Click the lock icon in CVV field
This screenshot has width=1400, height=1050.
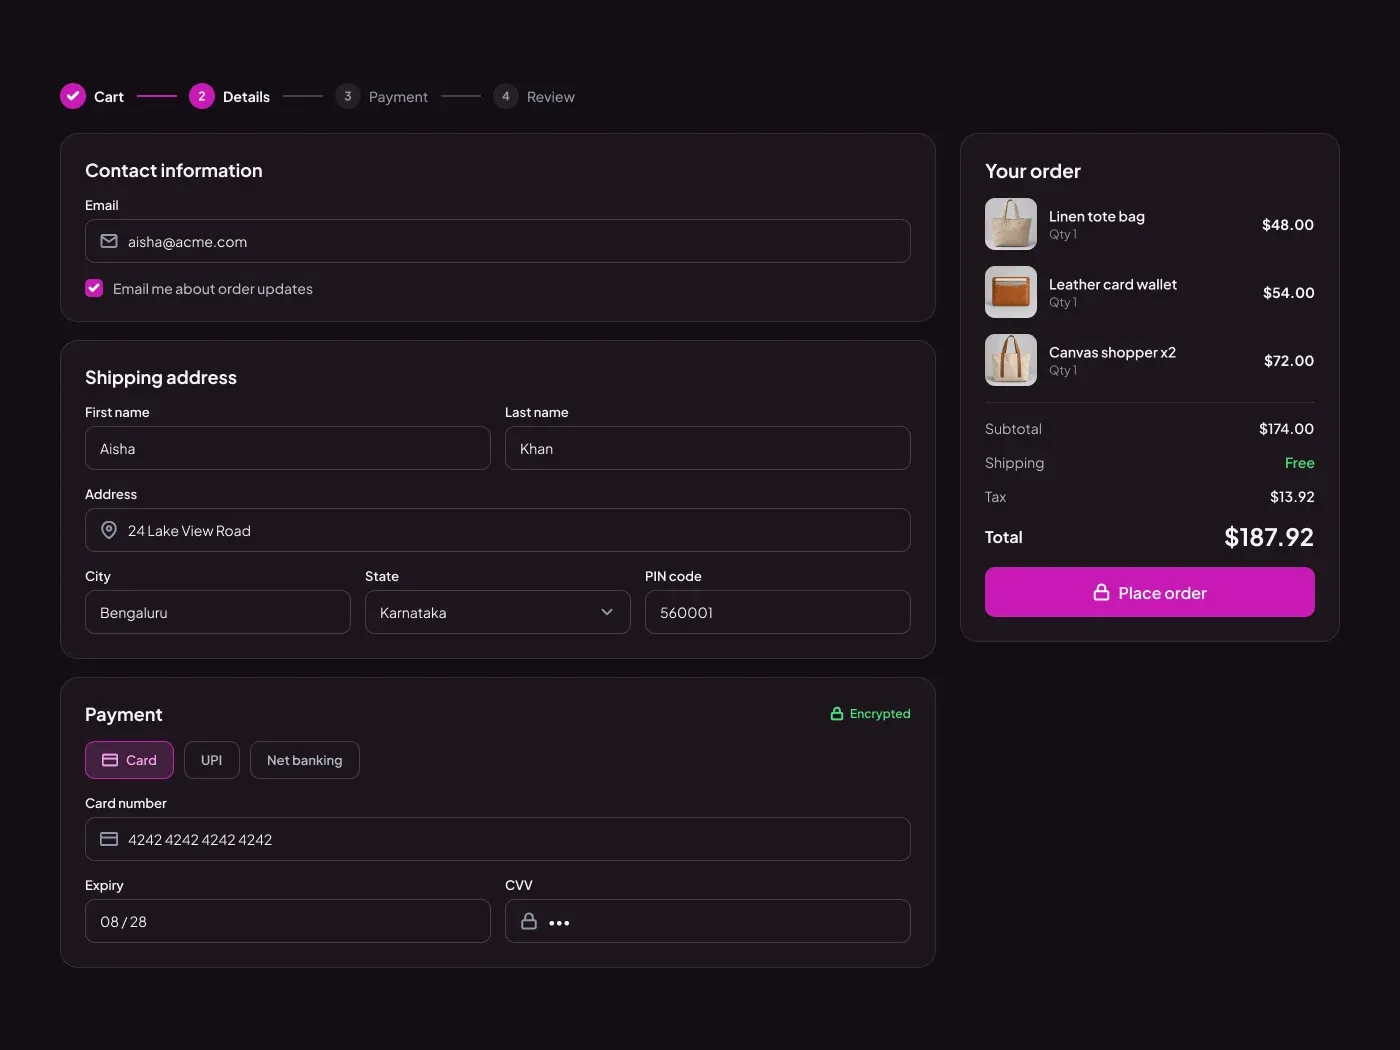point(529,921)
